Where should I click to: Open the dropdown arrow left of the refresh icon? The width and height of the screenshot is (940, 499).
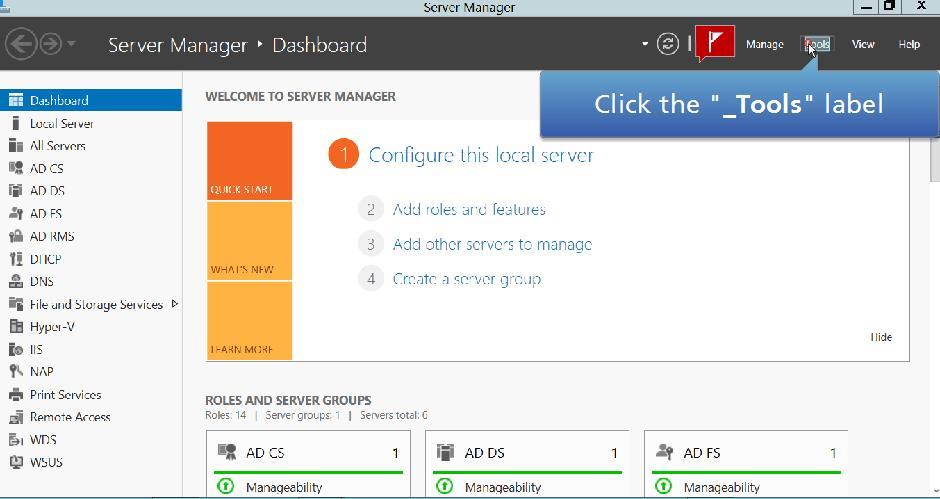coord(645,44)
